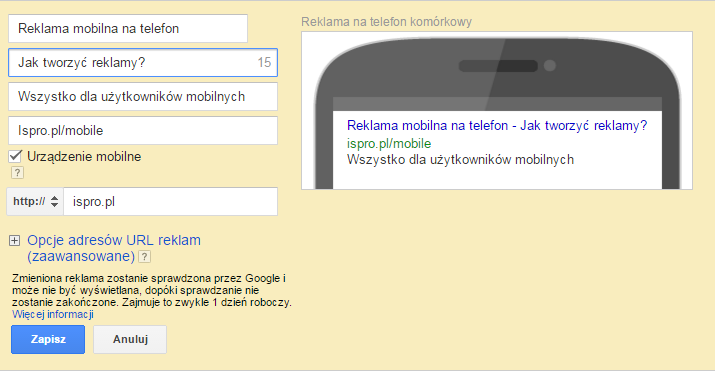Click the character counter 15
715x372 pixels.
click(x=264, y=62)
